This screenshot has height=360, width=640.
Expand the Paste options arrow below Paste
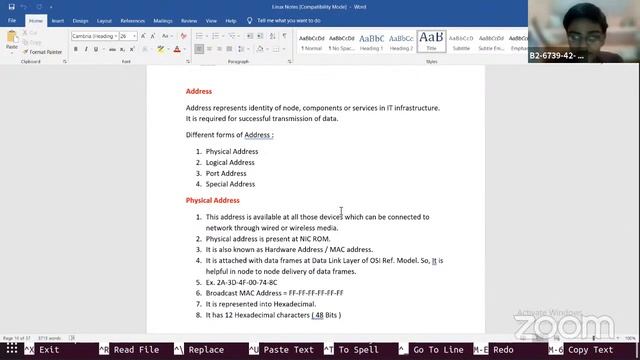coord(12,52)
